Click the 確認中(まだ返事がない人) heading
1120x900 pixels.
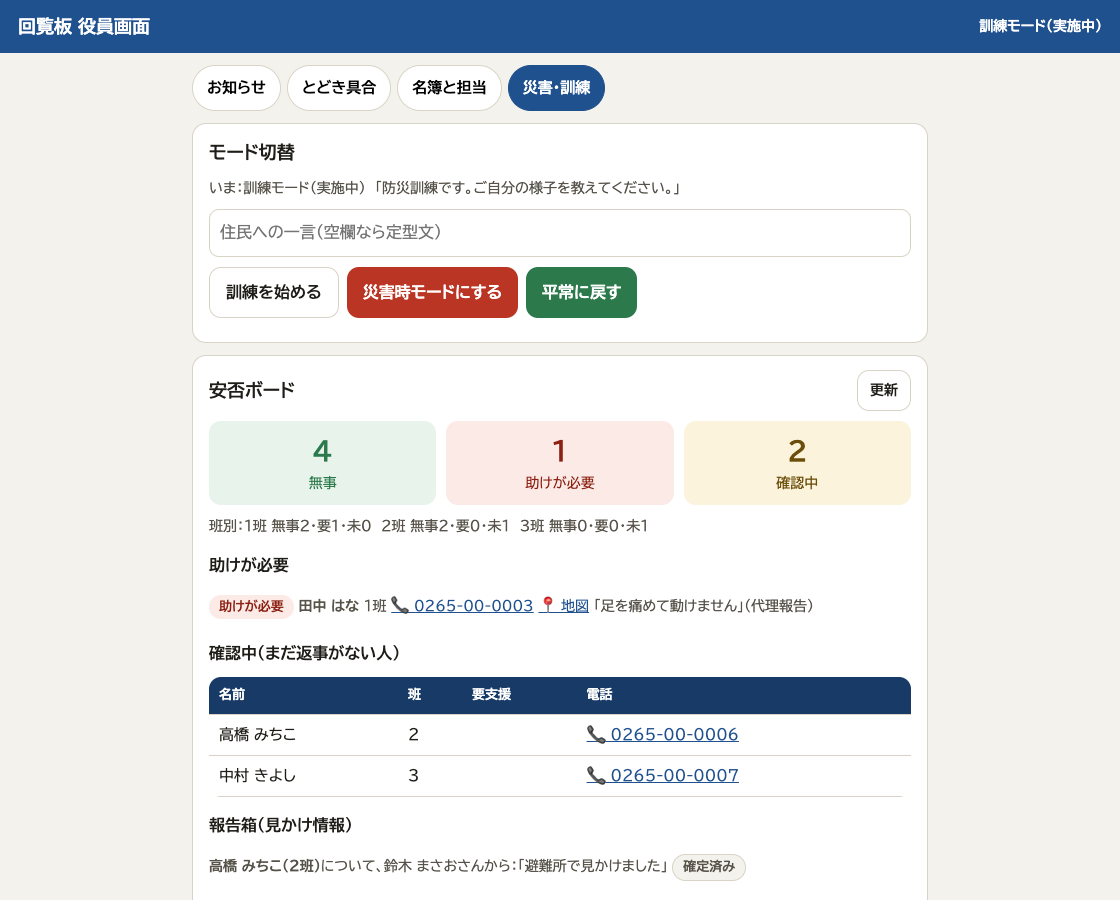tap(304, 653)
